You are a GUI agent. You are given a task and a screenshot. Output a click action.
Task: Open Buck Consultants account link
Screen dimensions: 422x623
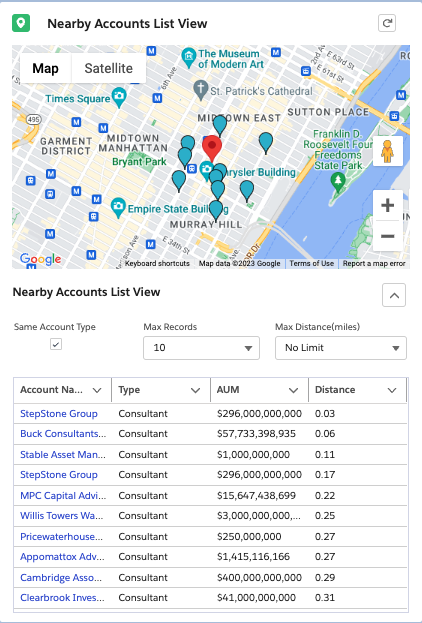coord(63,433)
